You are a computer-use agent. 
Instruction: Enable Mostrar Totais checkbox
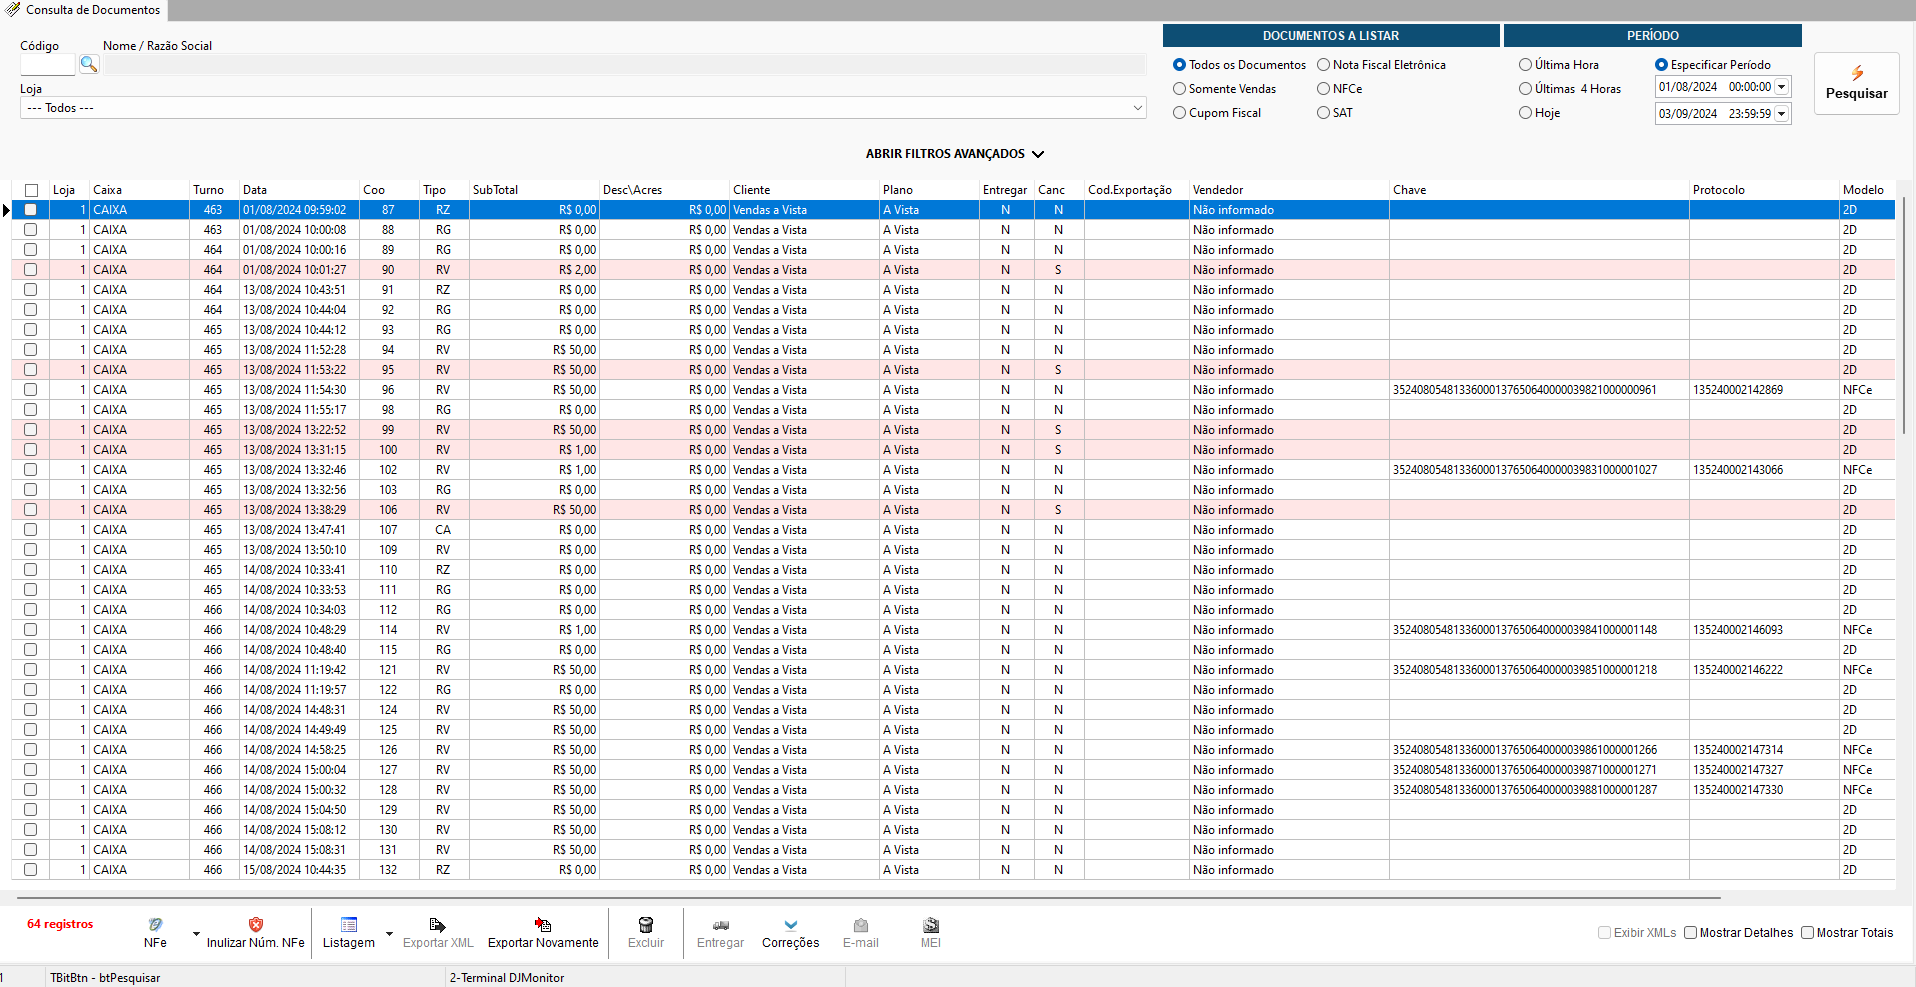(1807, 933)
